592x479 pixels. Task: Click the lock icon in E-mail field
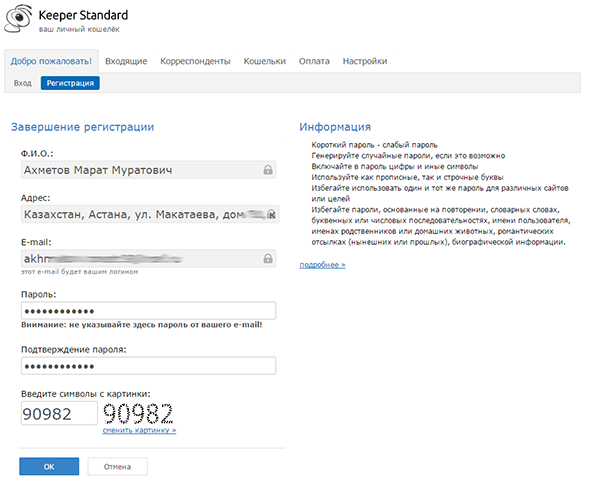268,259
